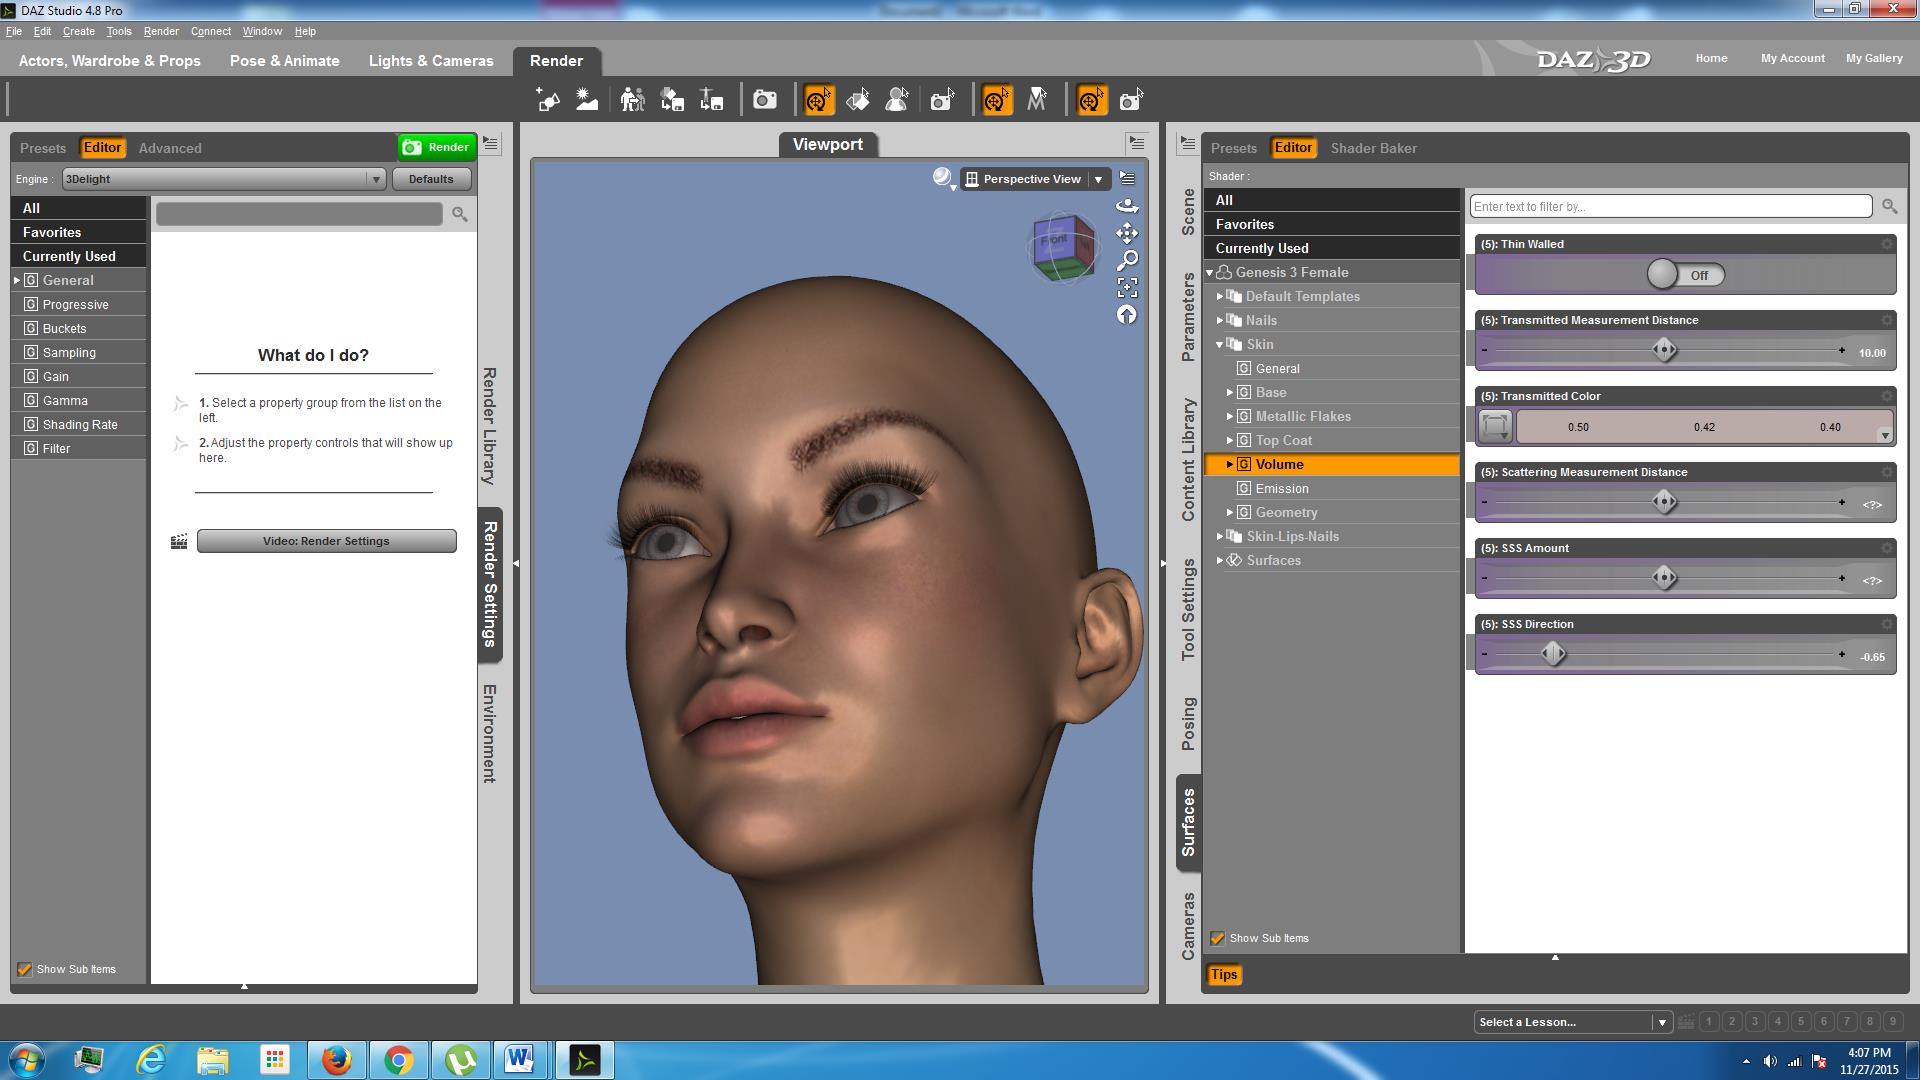Click the Transmitted Color swatch
Viewport: 1920px width, 1080px height.
(1704, 427)
